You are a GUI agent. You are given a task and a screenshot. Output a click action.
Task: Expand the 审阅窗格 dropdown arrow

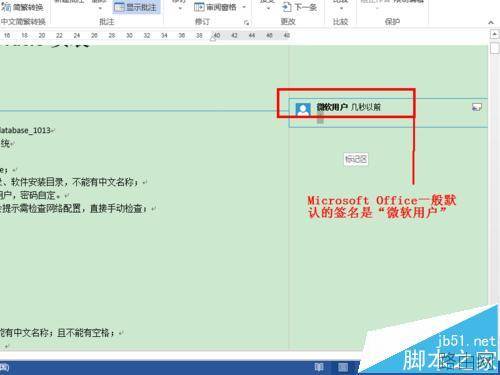[244, 7]
